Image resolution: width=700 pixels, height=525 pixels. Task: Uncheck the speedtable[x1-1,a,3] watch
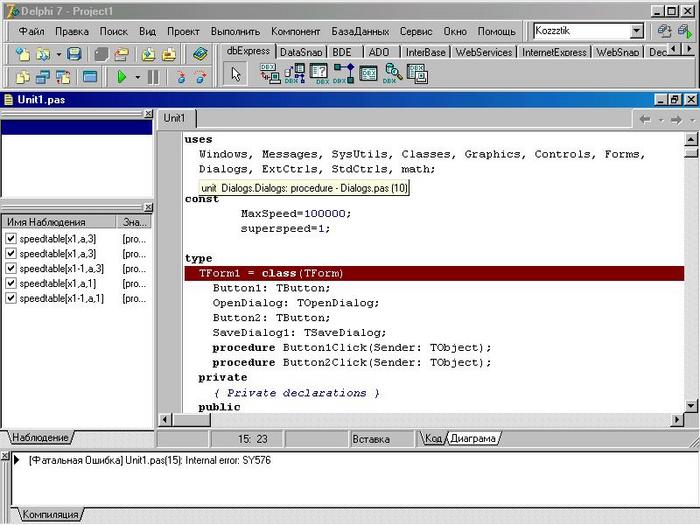(x=11, y=268)
